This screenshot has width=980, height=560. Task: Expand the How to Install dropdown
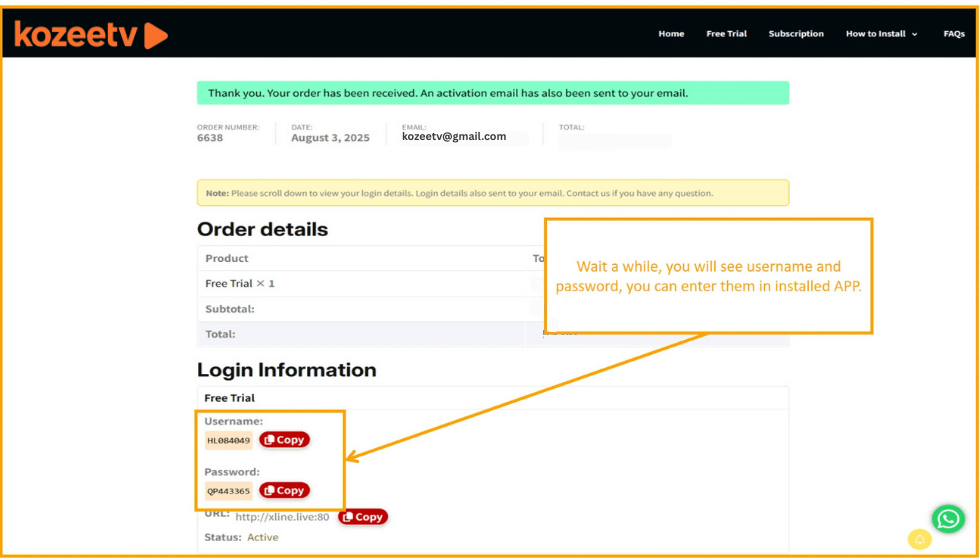pyautogui.click(x=881, y=34)
